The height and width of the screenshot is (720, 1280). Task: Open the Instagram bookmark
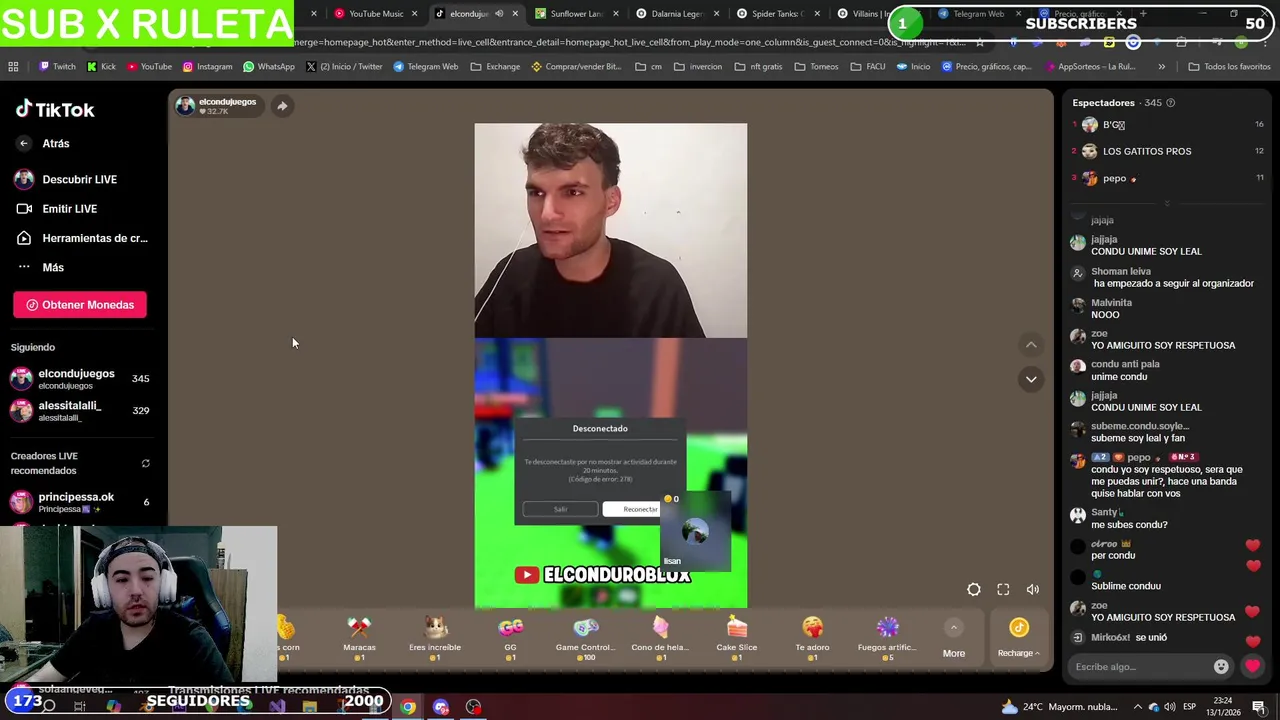207,66
